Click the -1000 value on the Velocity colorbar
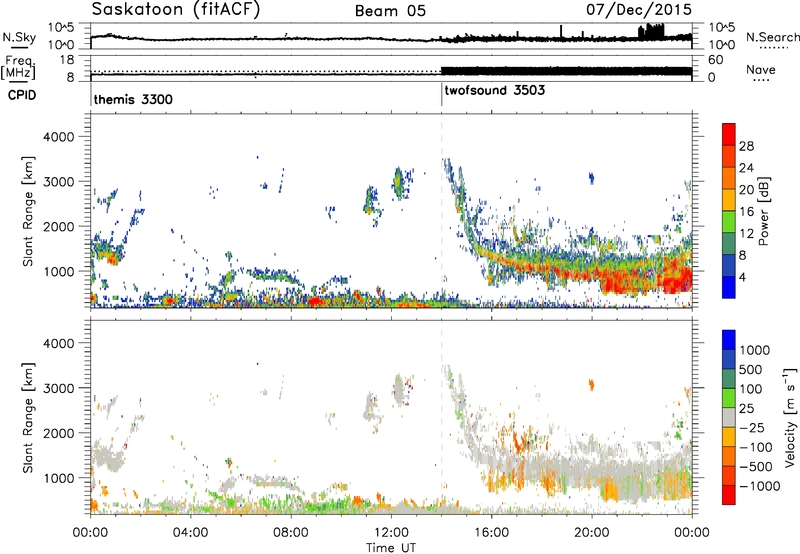This screenshot has height=554, width=800. point(760,486)
